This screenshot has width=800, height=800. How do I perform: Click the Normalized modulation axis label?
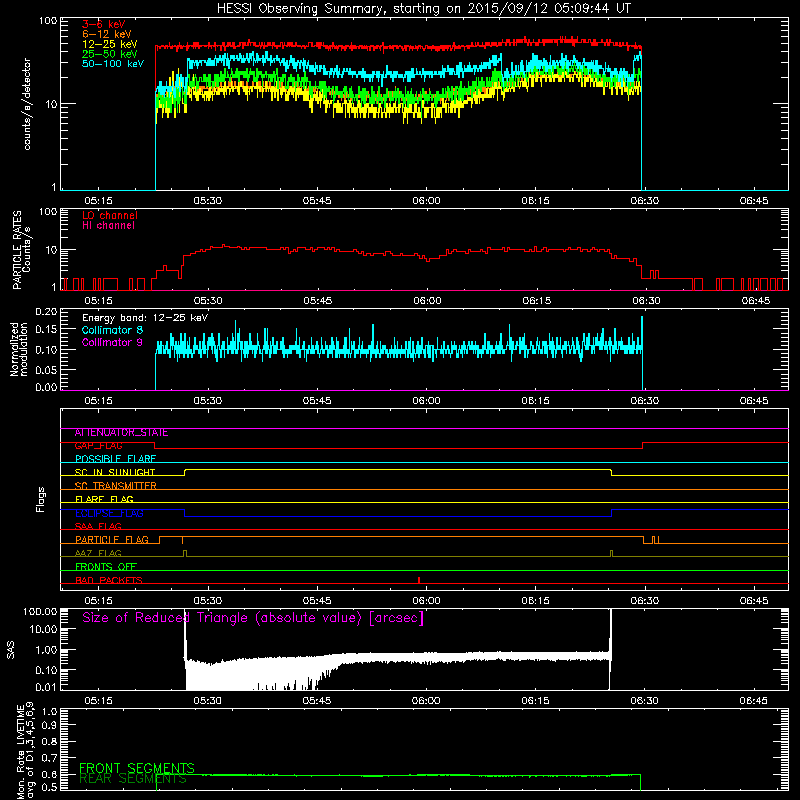click(x=18, y=349)
